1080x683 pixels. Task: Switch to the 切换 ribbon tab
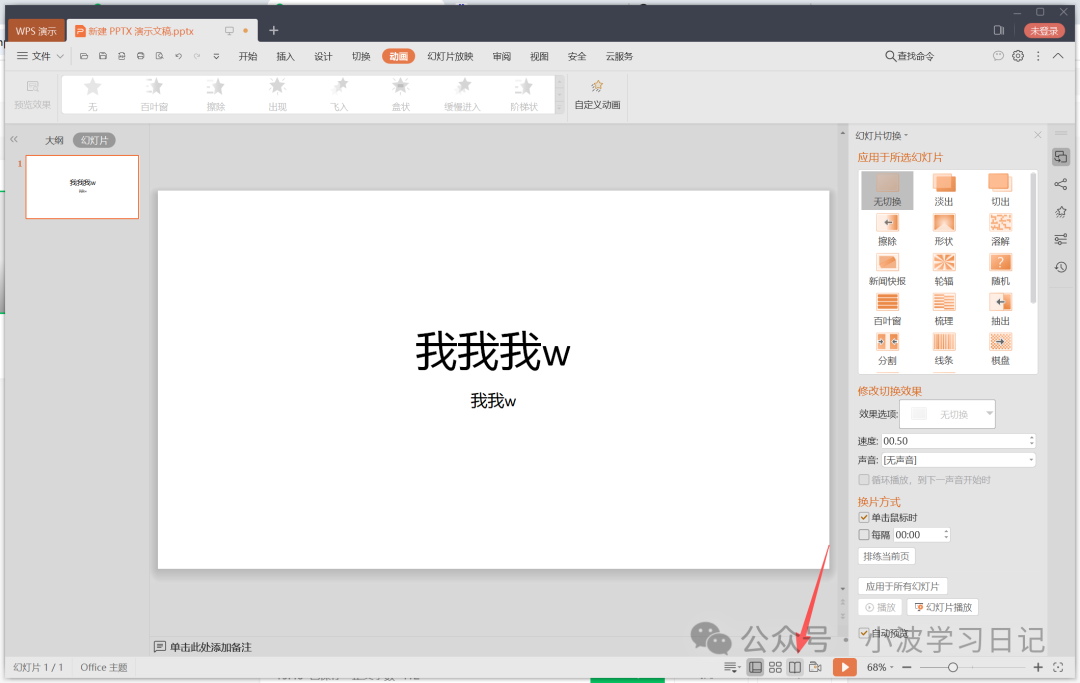click(x=360, y=56)
